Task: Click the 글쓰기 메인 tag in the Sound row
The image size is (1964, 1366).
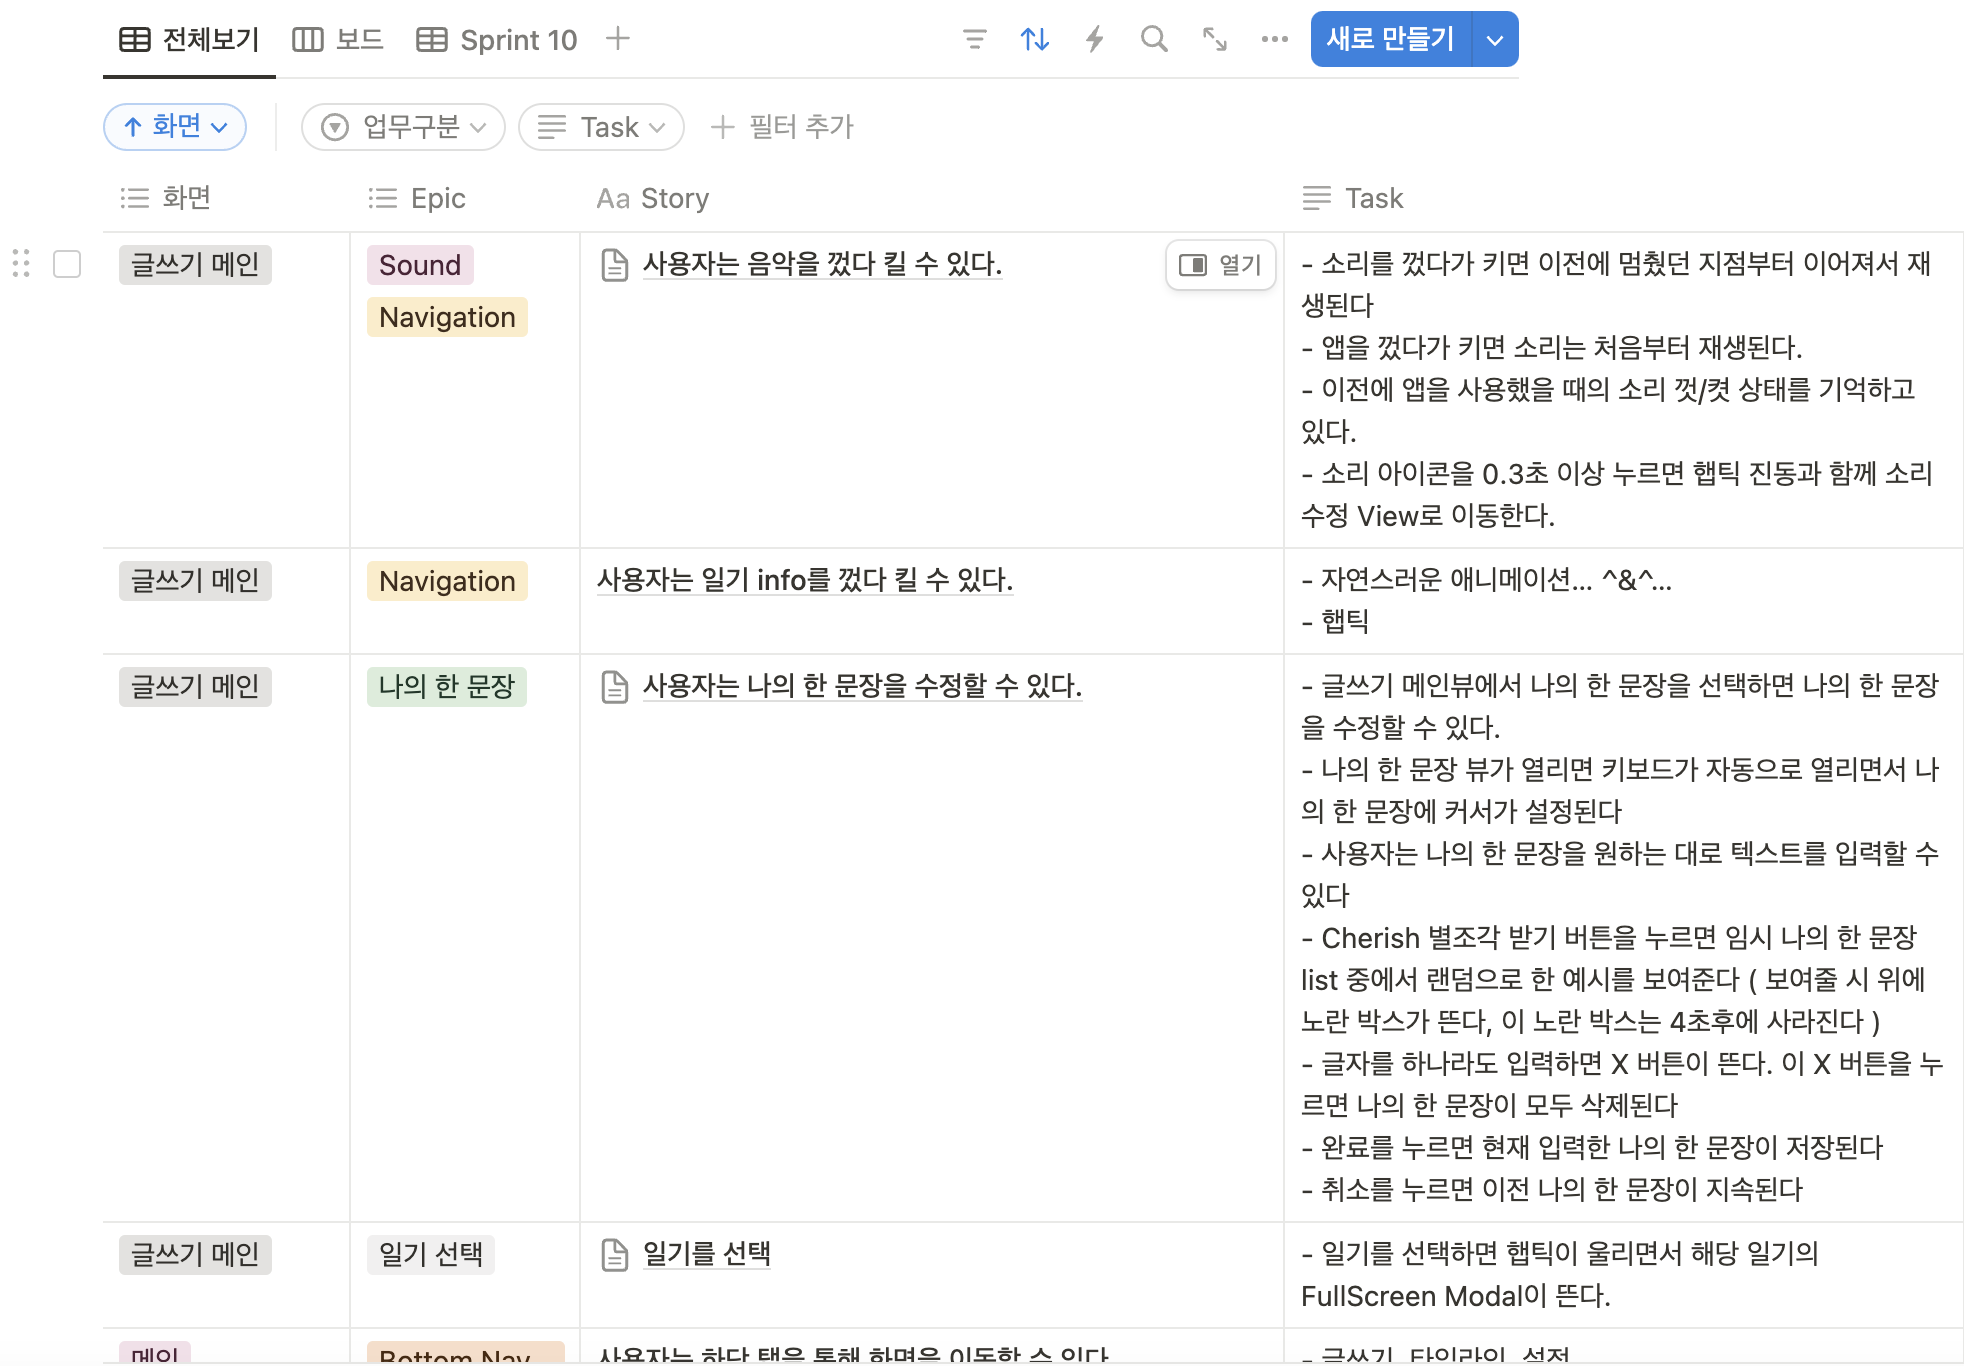Action: pyautogui.click(x=195, y=265)
